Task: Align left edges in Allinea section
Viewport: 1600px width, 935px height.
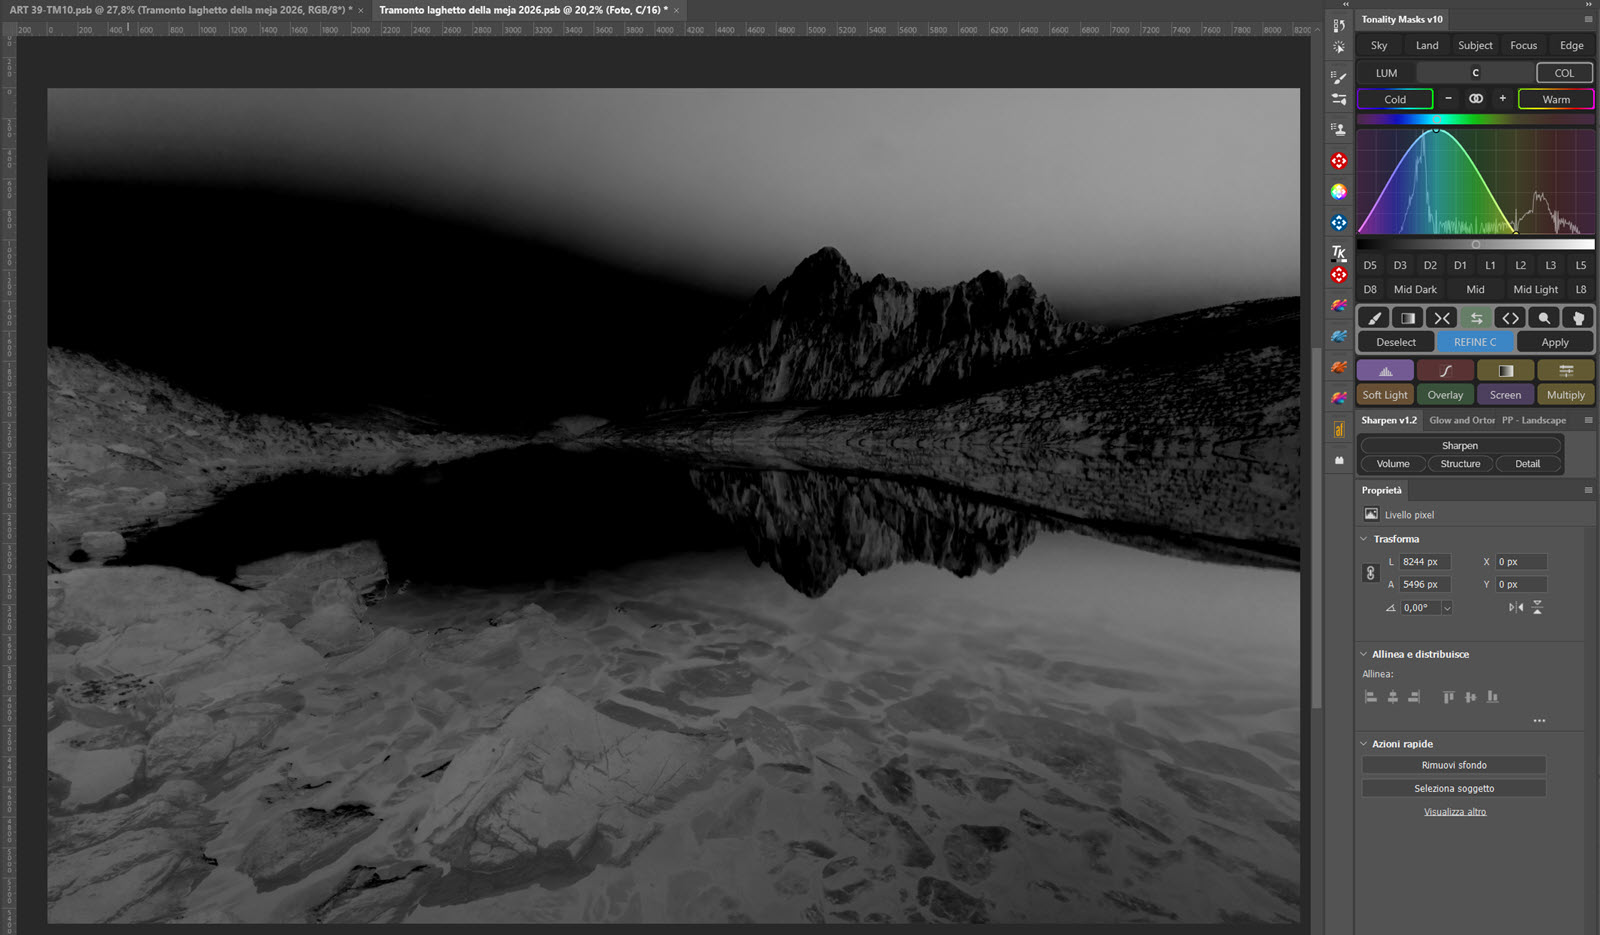Action: click(1371, 697)
